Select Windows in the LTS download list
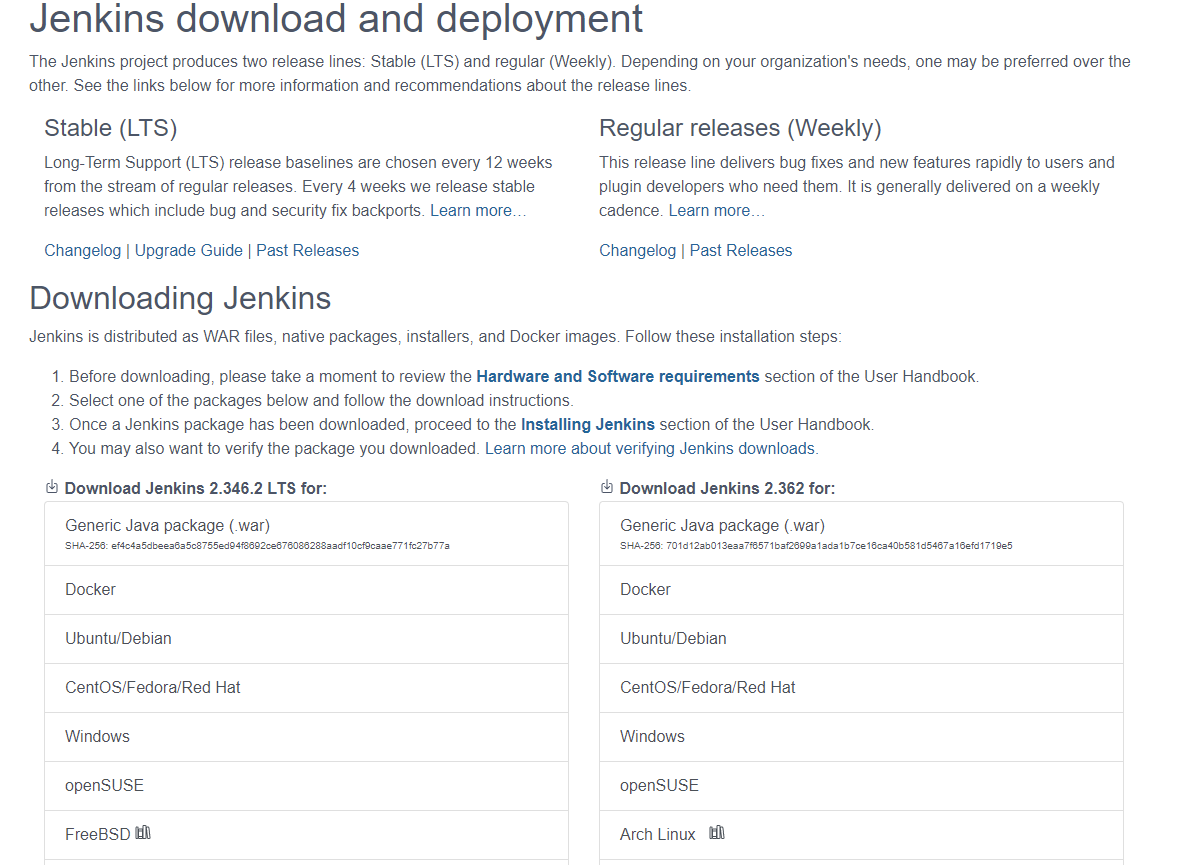 coord(307,737)
